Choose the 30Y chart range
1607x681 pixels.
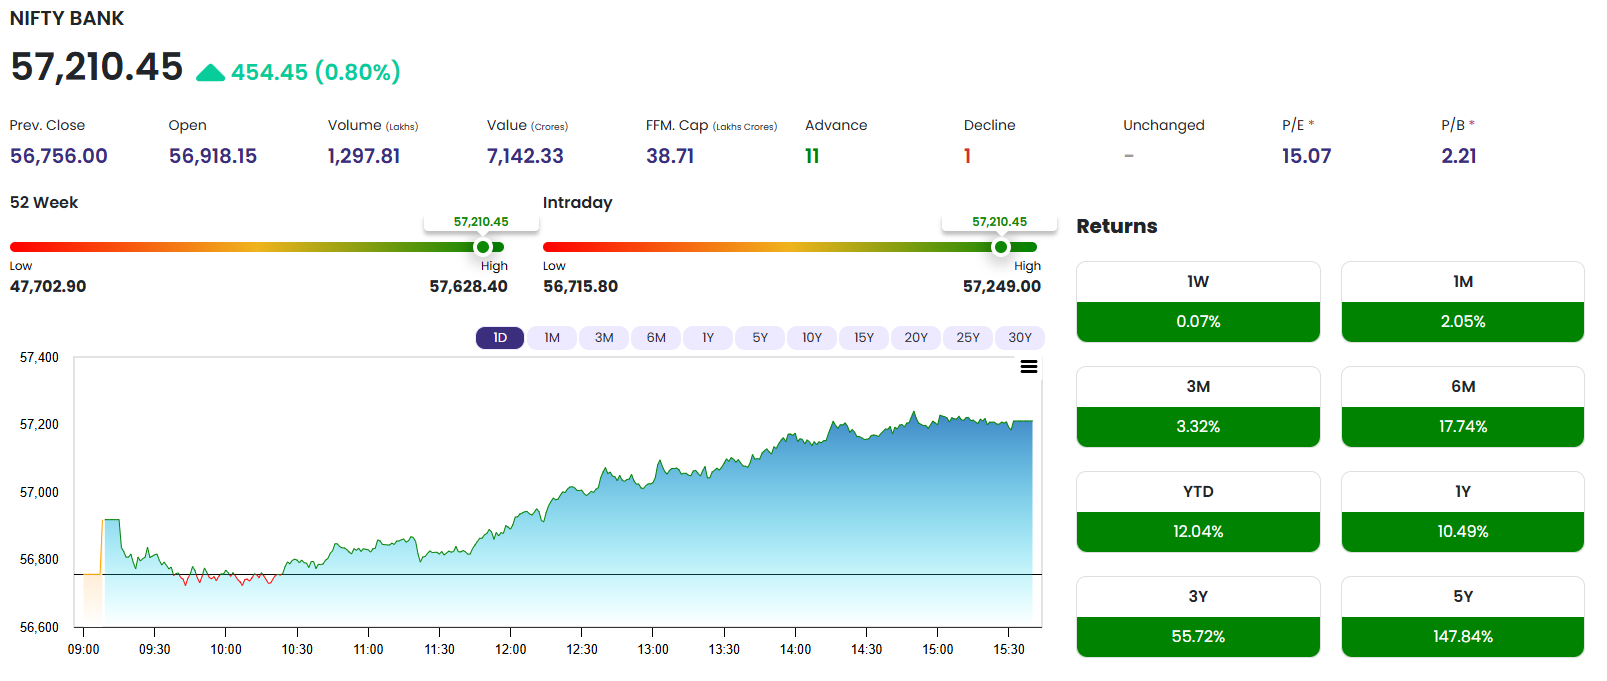(1020, 338)
